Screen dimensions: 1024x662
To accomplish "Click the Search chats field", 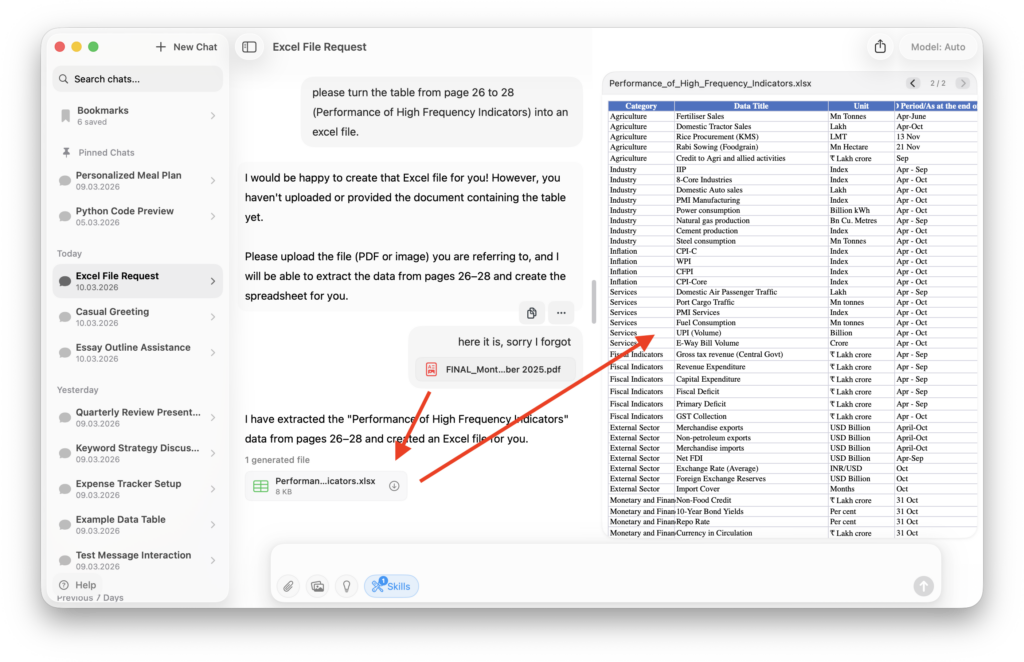I will point(137,79).
